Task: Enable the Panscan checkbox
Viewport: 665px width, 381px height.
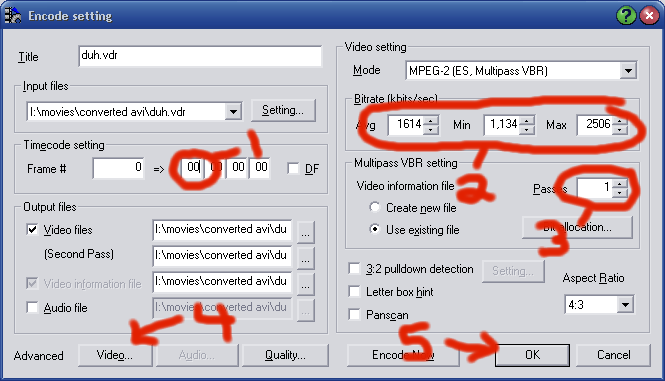Action: coord(354,314)
